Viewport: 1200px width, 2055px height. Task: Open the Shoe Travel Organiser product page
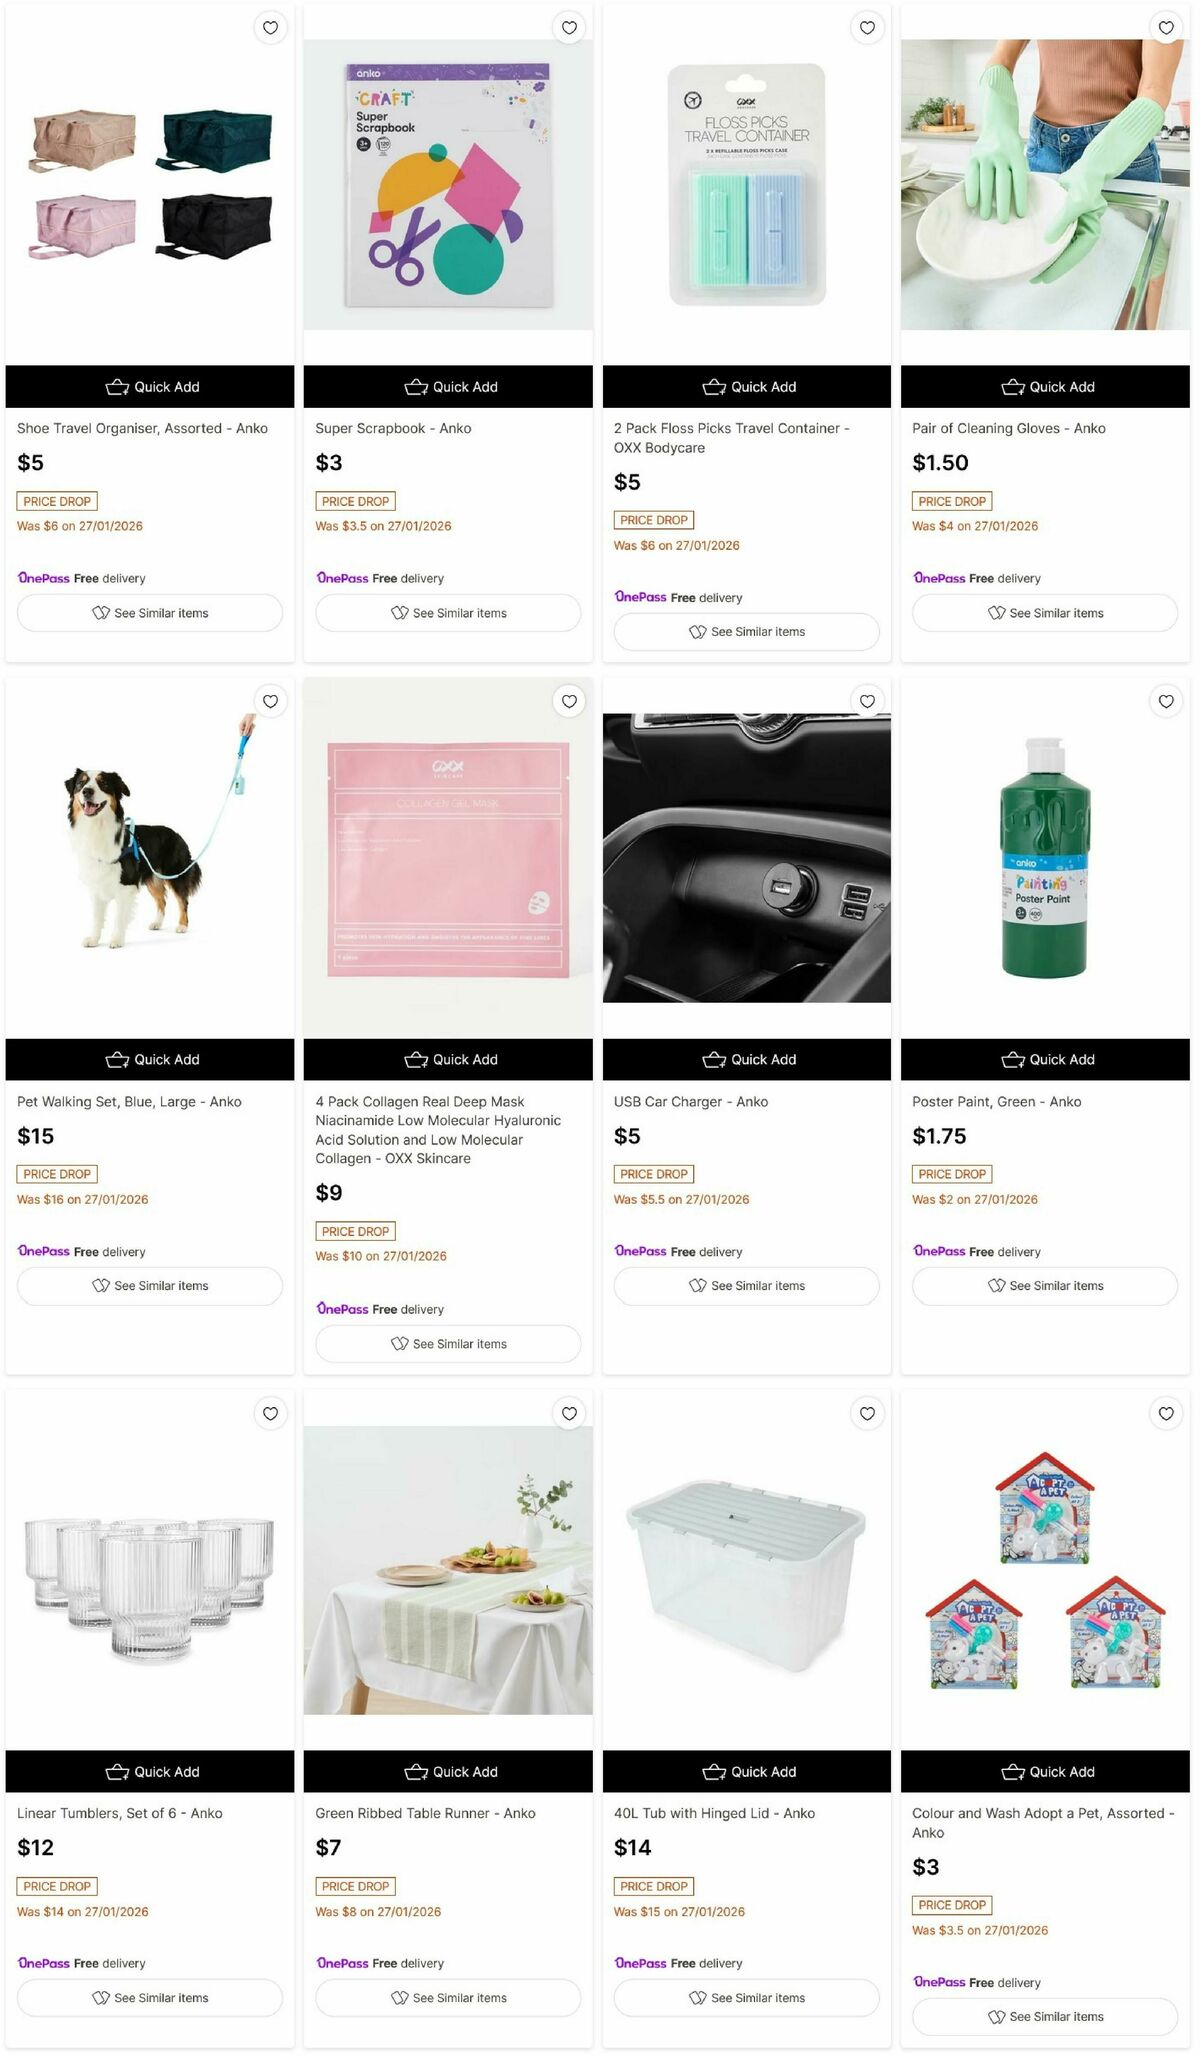pos(143,427)
